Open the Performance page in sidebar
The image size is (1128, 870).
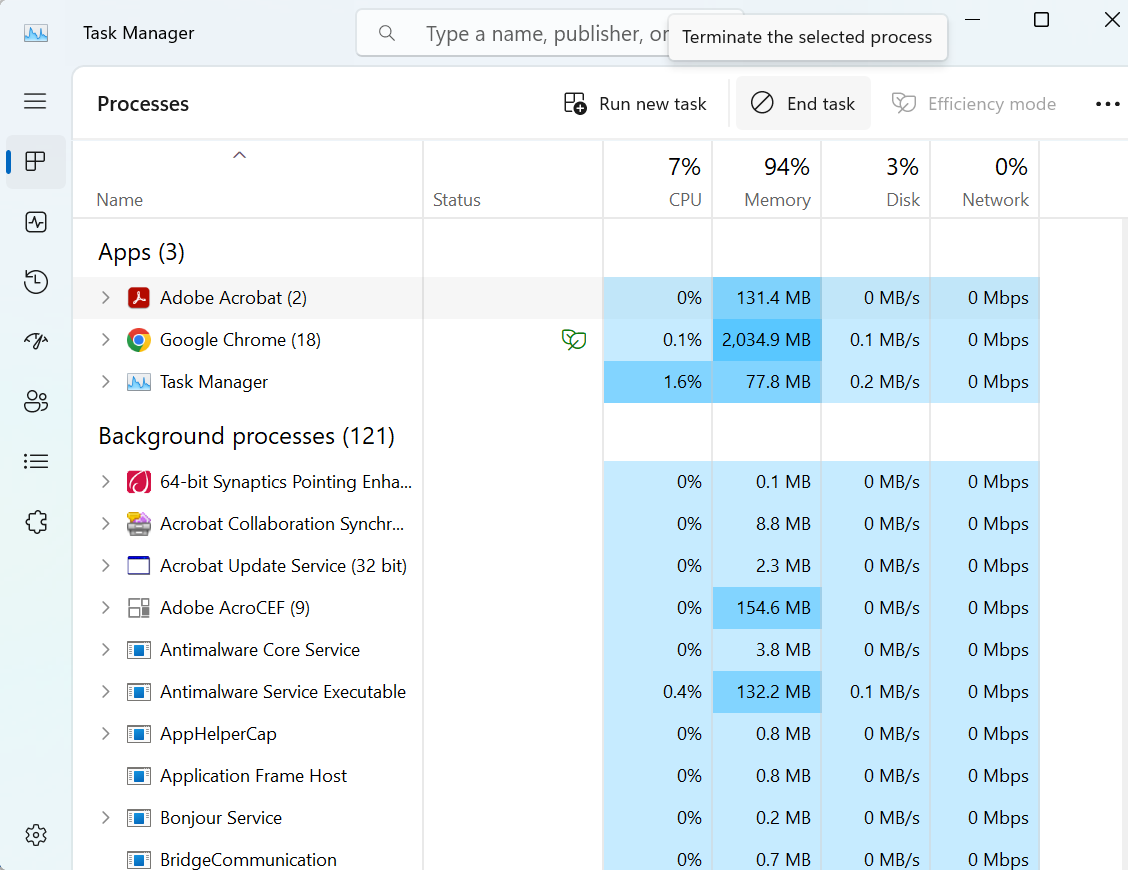point(36,222)
